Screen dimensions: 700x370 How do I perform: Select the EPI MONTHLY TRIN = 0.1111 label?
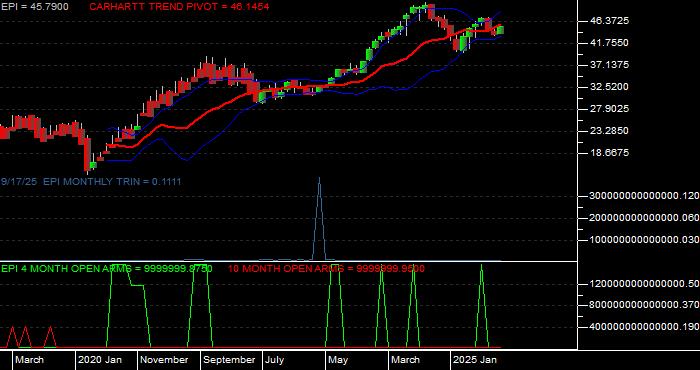(x=112, y=181)
